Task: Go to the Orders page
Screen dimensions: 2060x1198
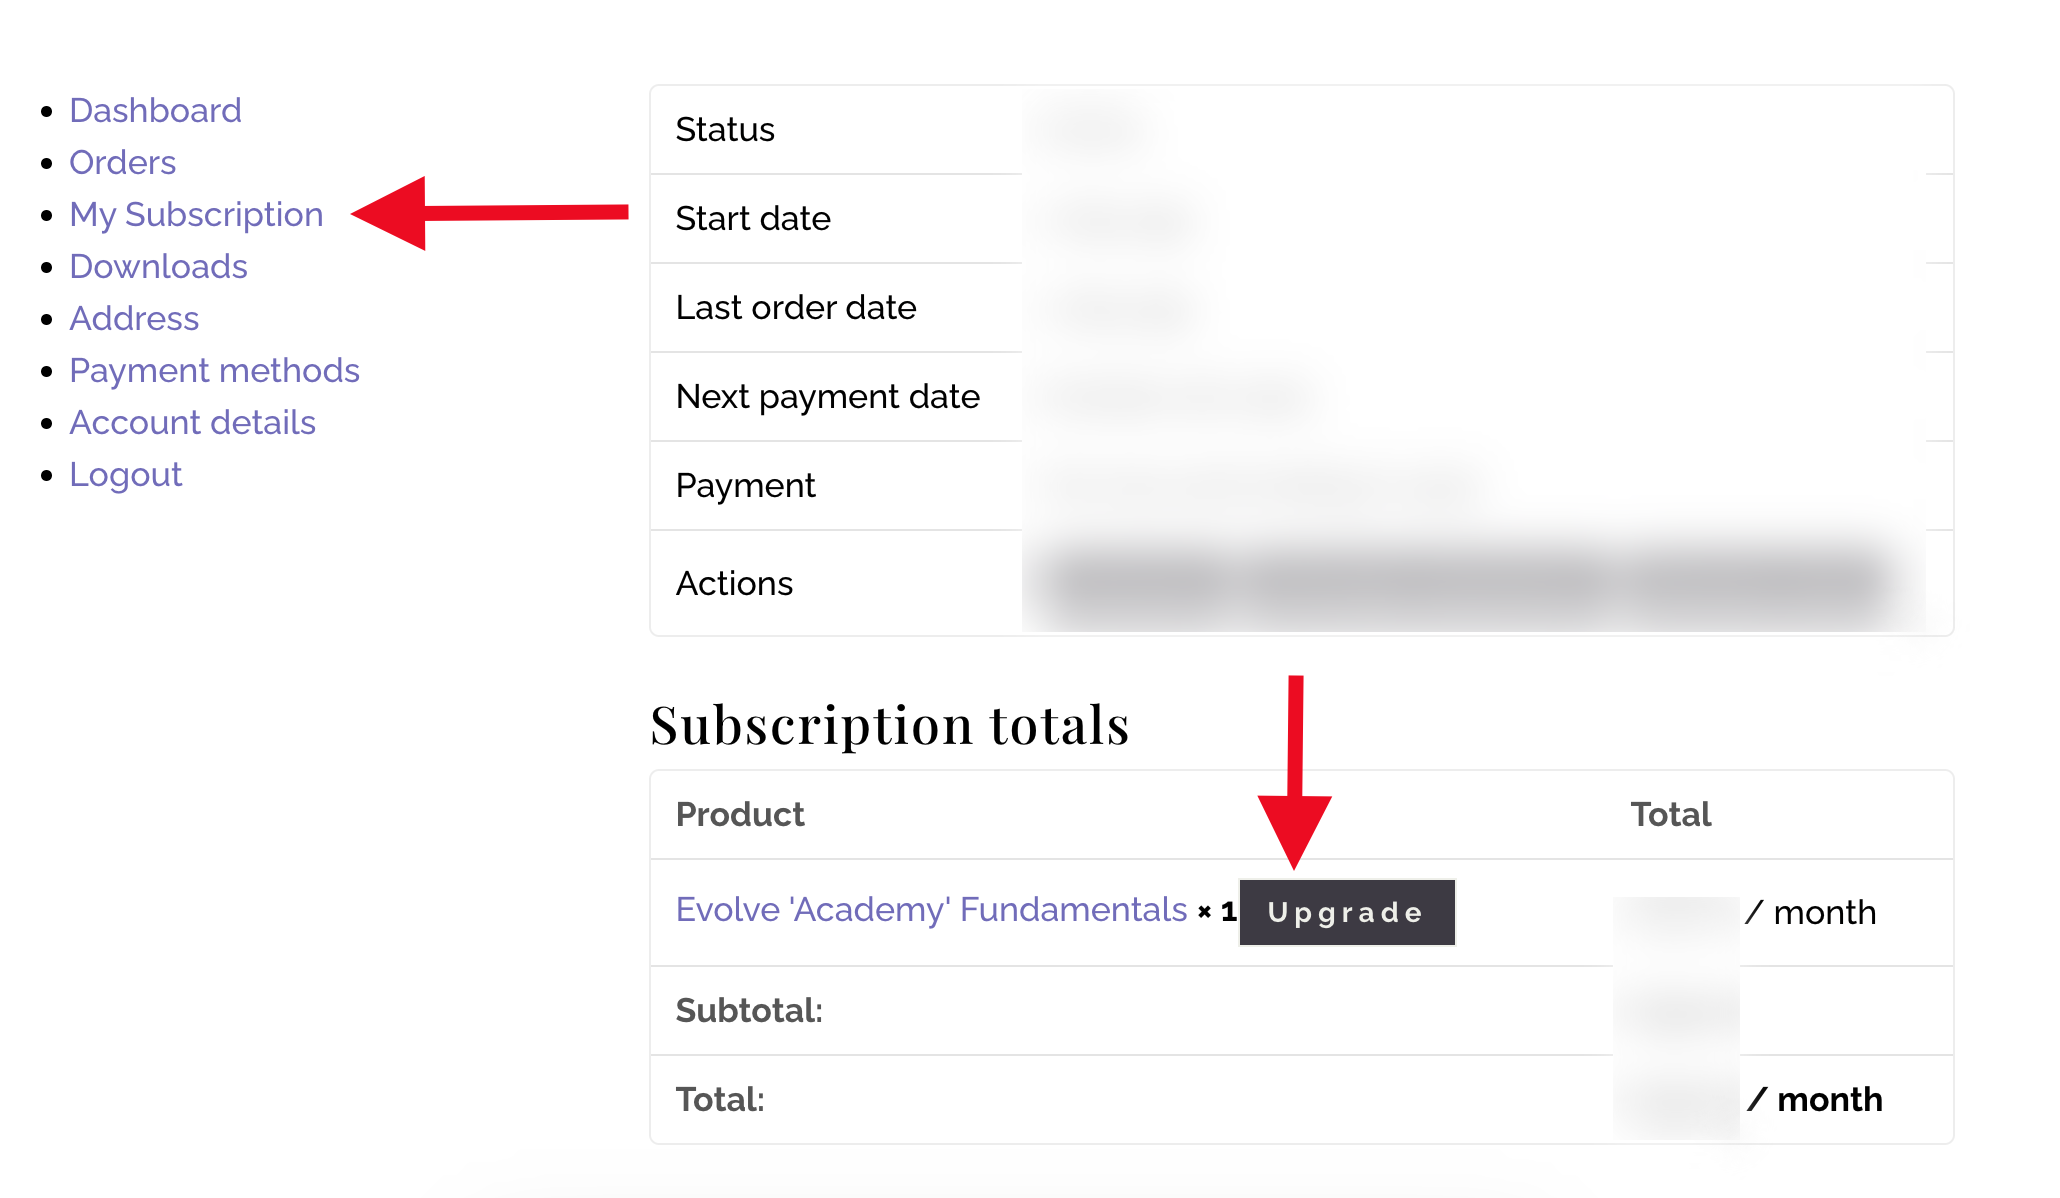Action: (122, 162)
